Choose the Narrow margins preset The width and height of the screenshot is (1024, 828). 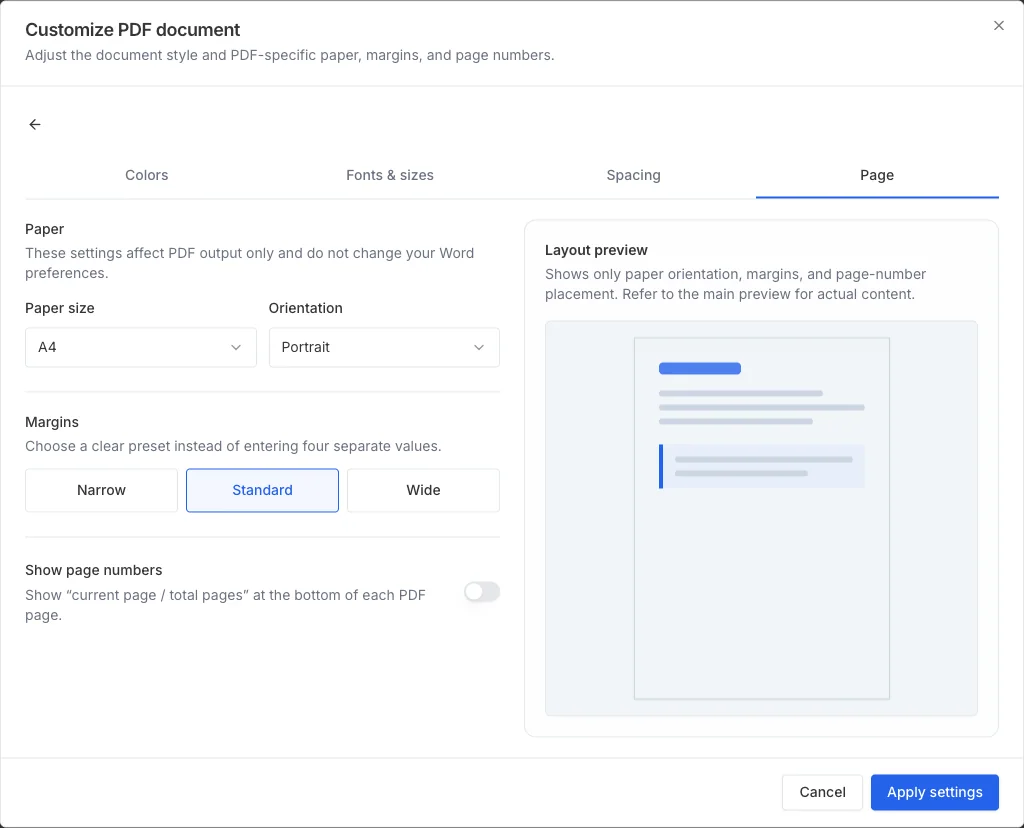click(101, 490)
